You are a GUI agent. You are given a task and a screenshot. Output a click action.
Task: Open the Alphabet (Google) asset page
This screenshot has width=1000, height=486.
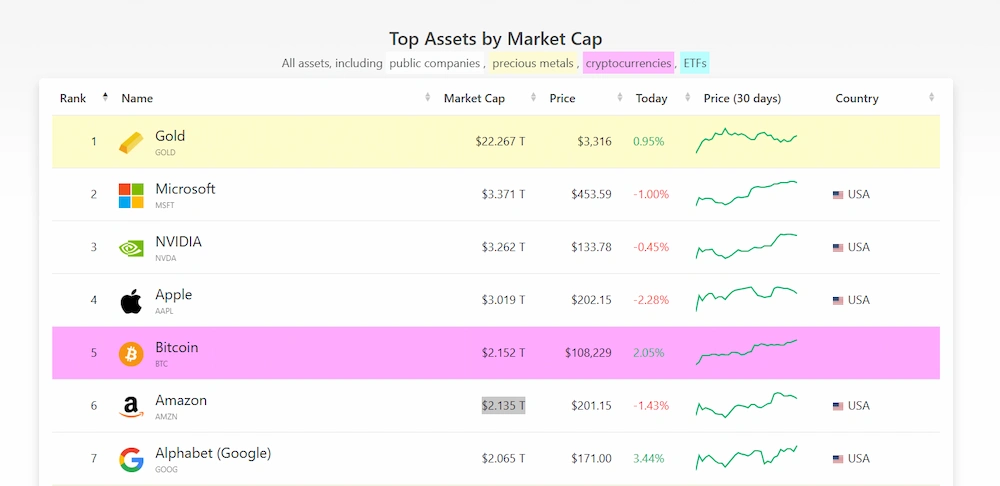point(213,453)
